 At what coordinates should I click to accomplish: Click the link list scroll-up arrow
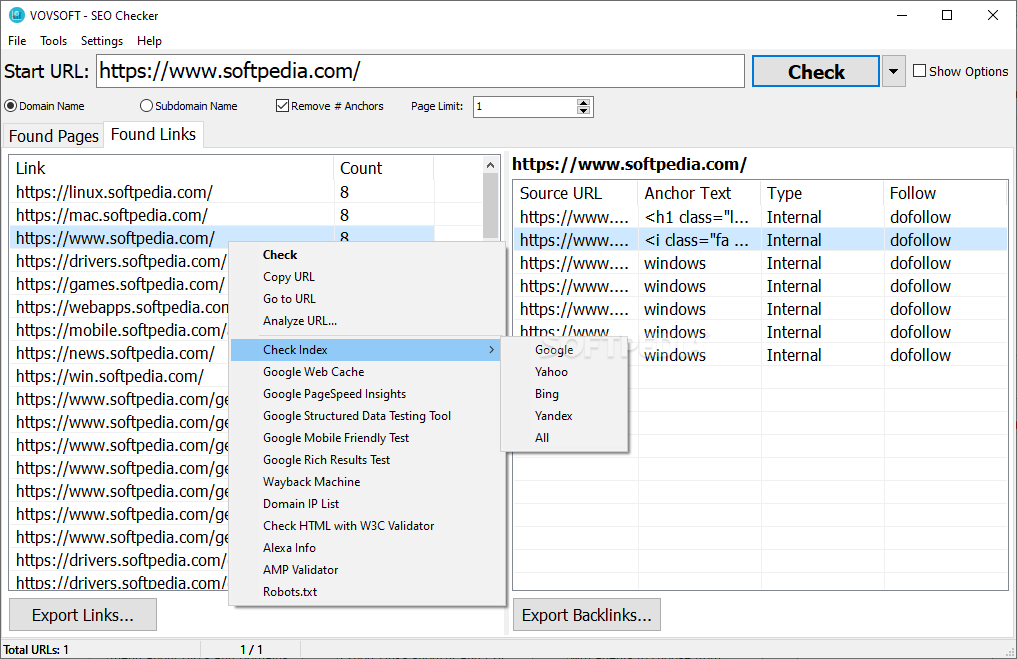(490, 165)
